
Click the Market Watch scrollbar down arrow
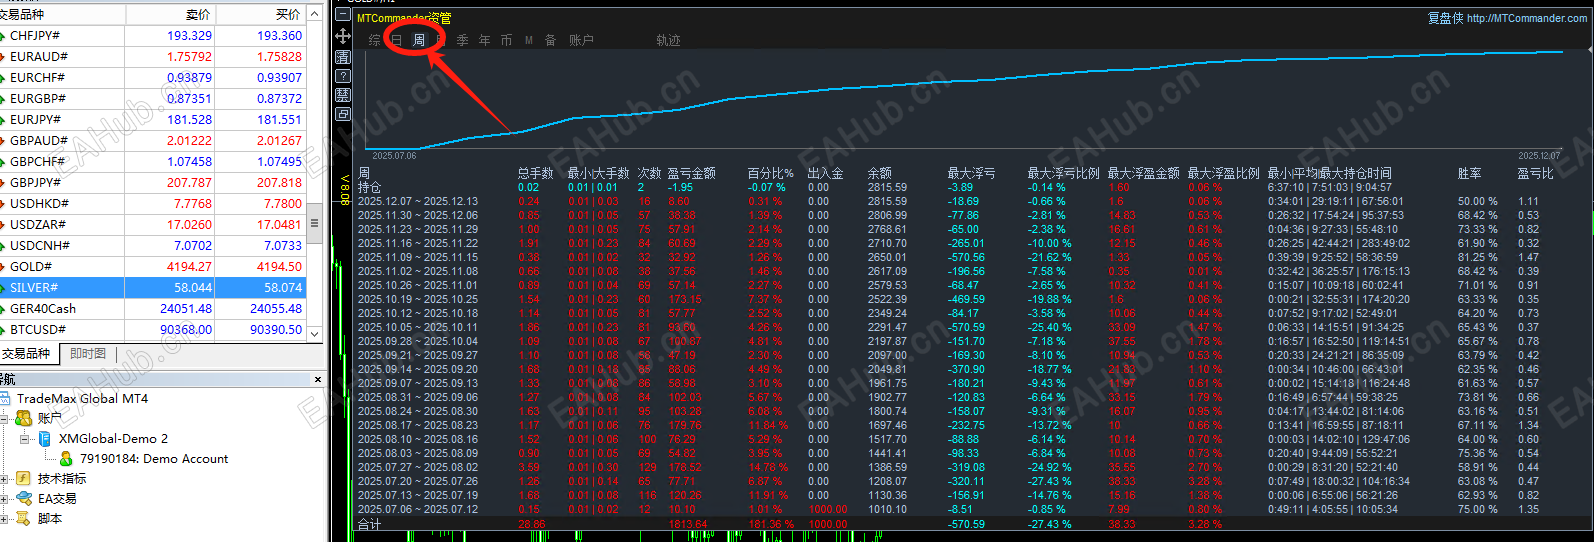[x=315, y=333]
